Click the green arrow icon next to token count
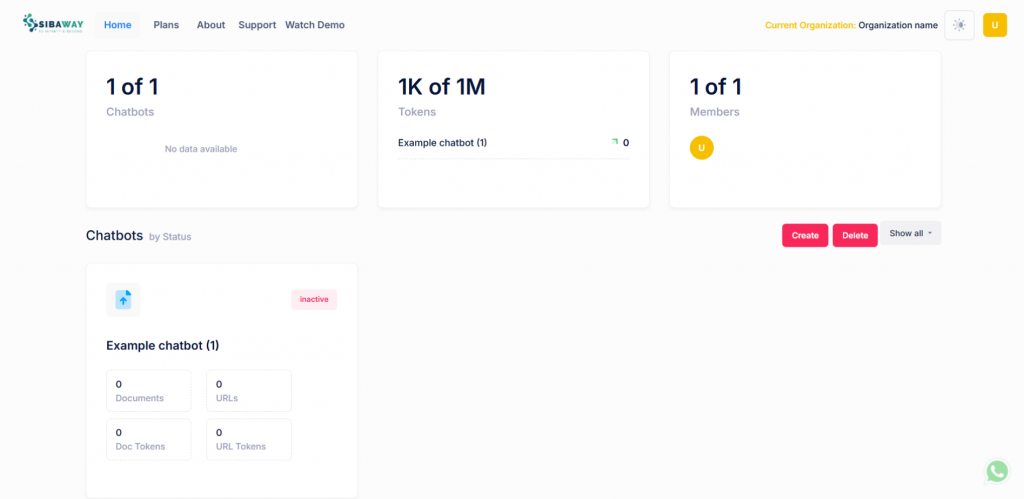The image size is (1024, 499). pyautogui.click(x=615, y=142)
